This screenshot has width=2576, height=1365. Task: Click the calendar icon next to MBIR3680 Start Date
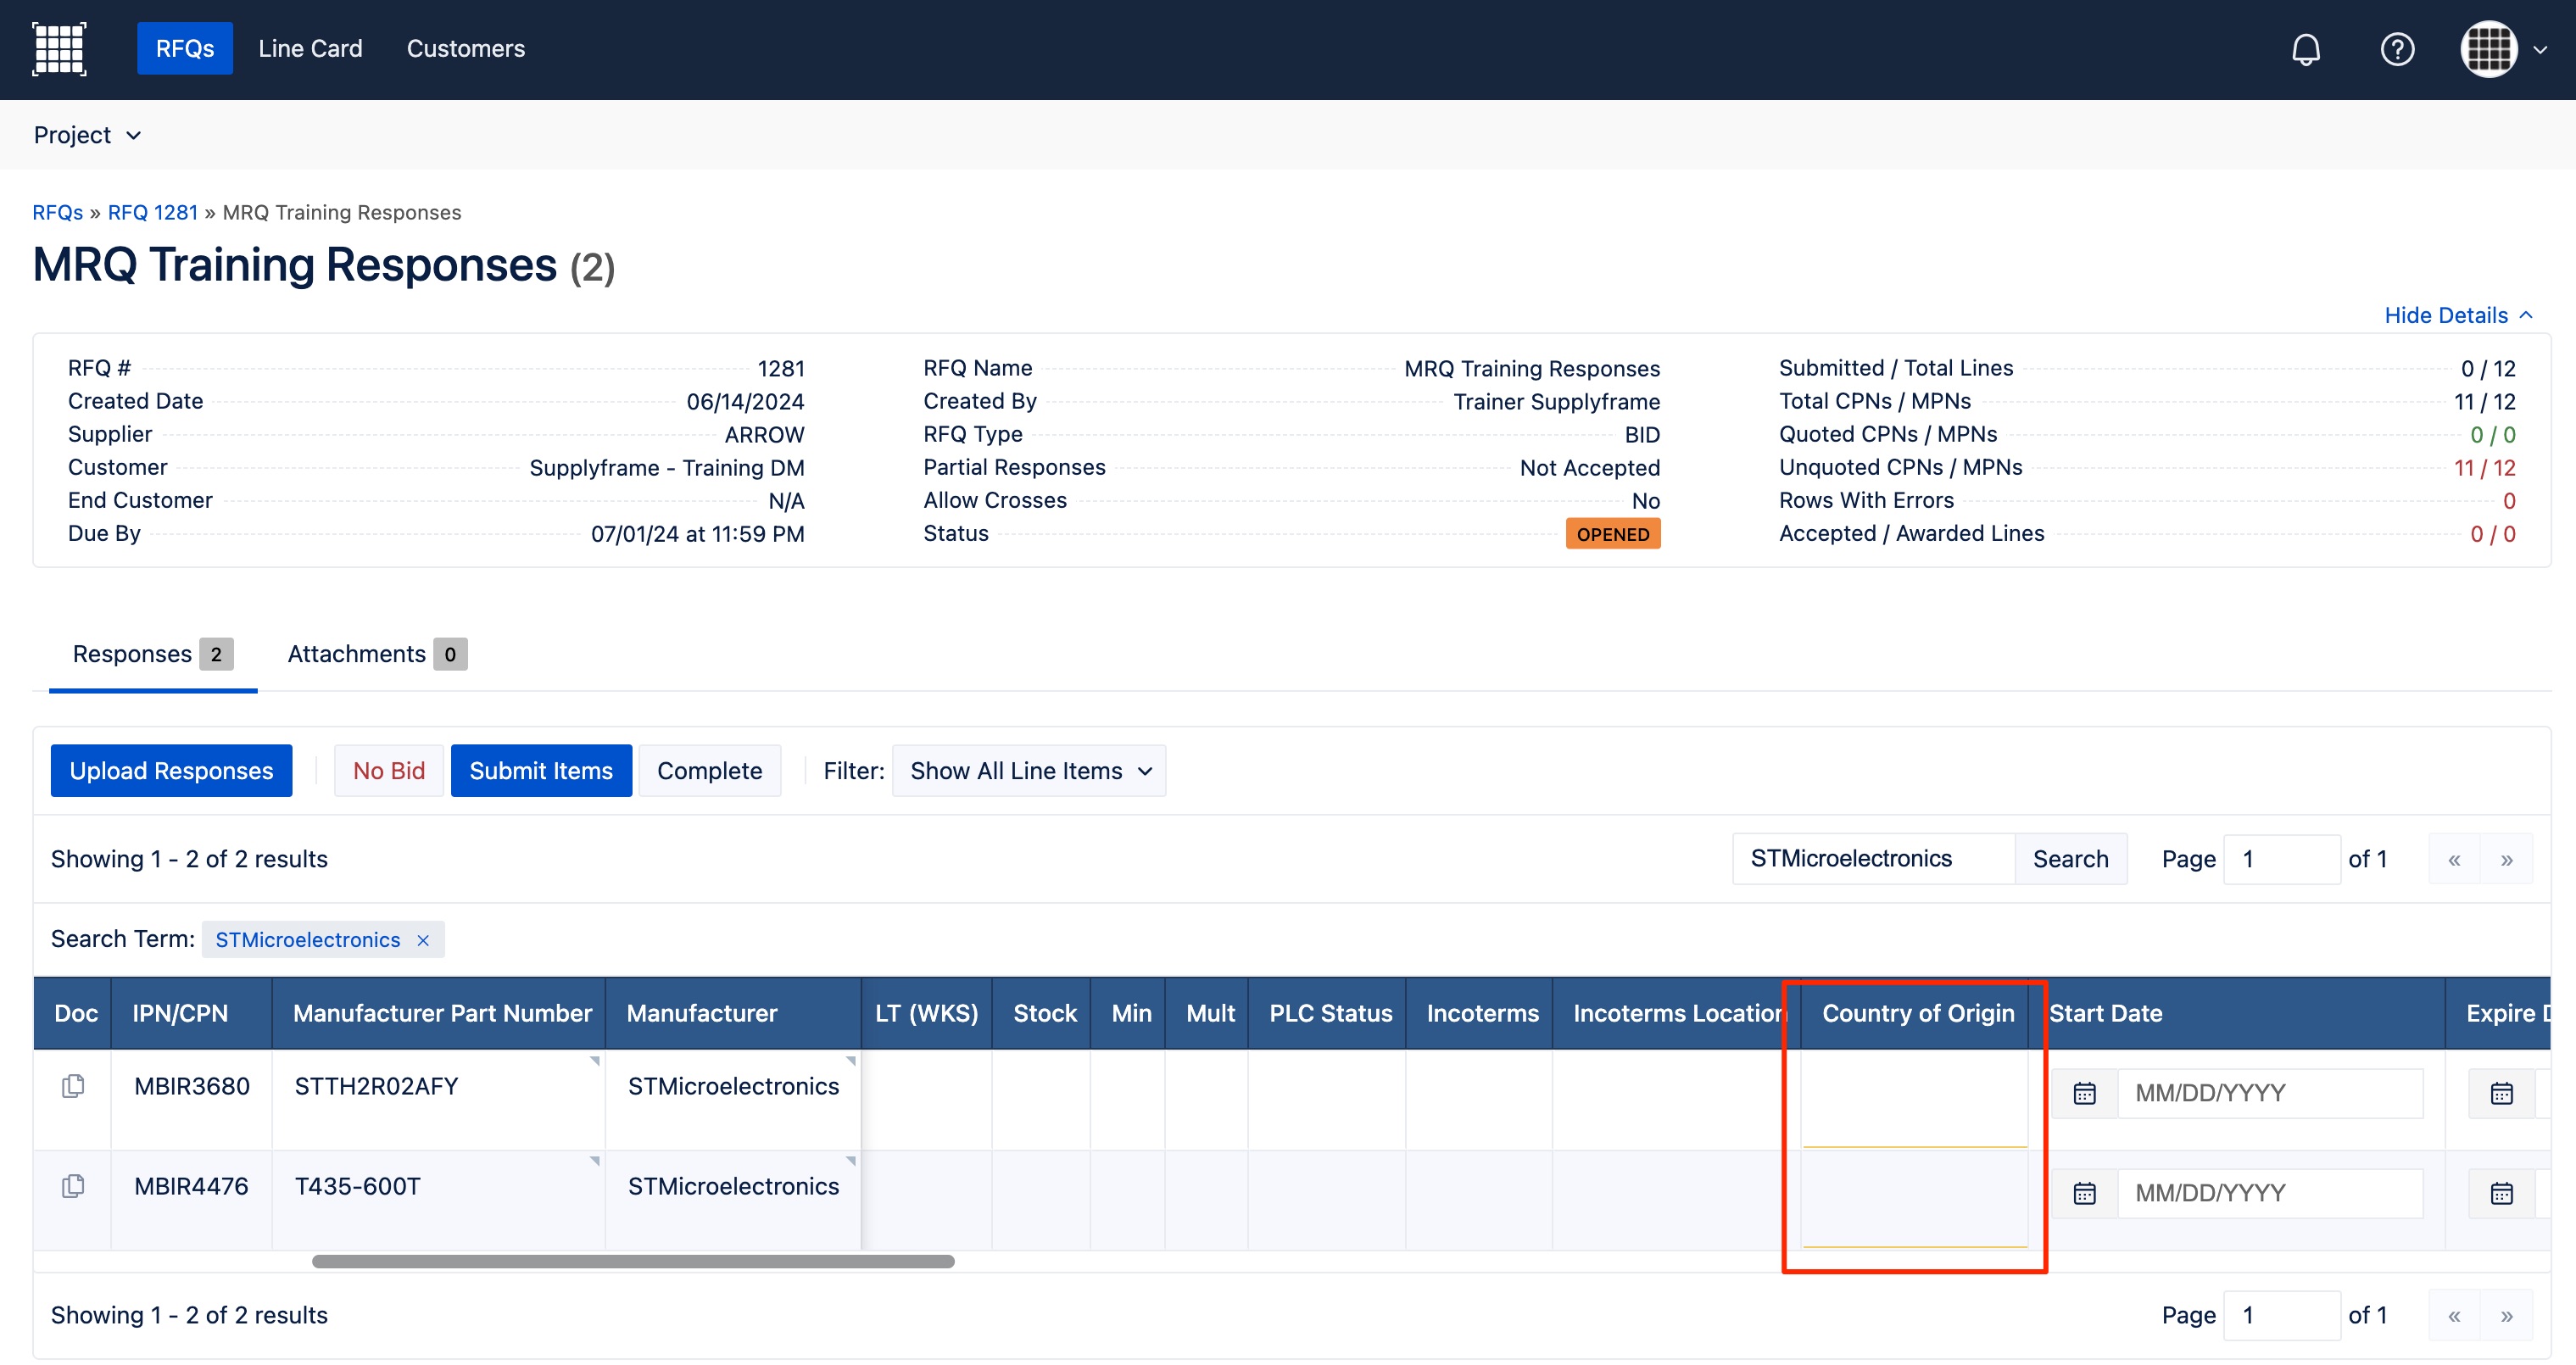click(2085, 1092)
